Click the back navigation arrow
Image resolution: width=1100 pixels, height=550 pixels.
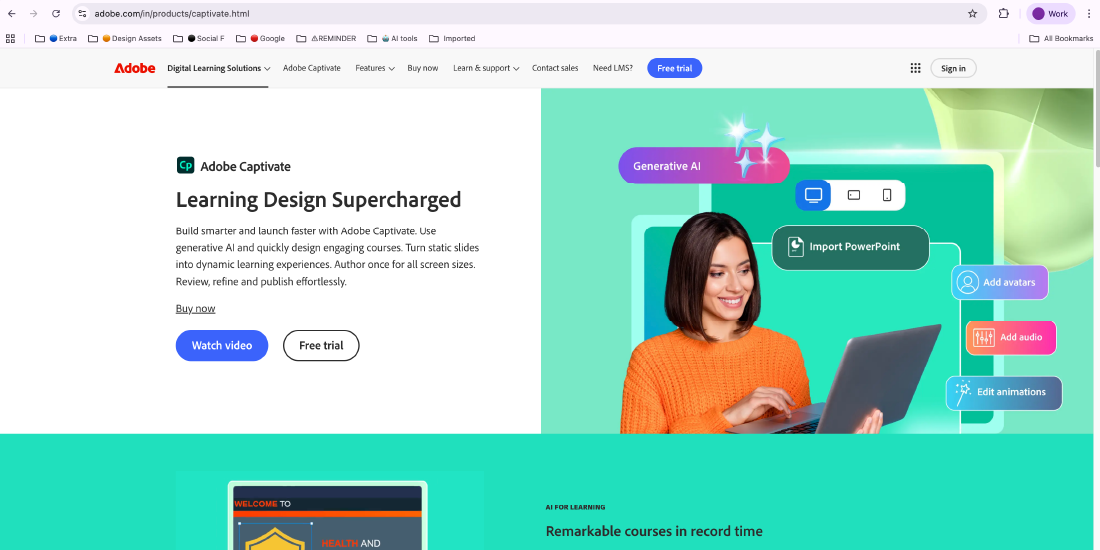coord(11,13)
